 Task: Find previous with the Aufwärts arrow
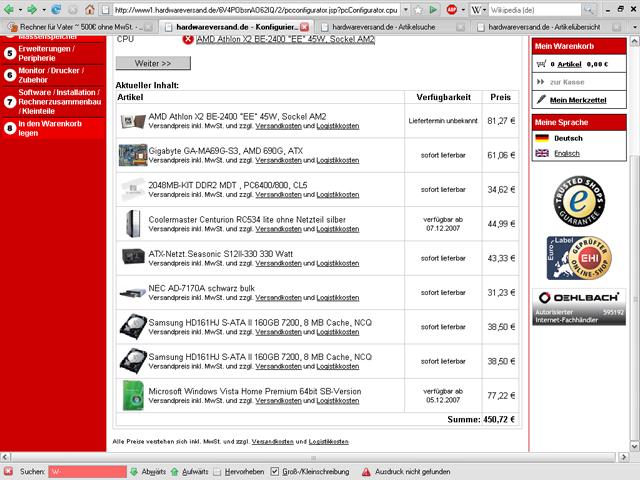point(175,472)
